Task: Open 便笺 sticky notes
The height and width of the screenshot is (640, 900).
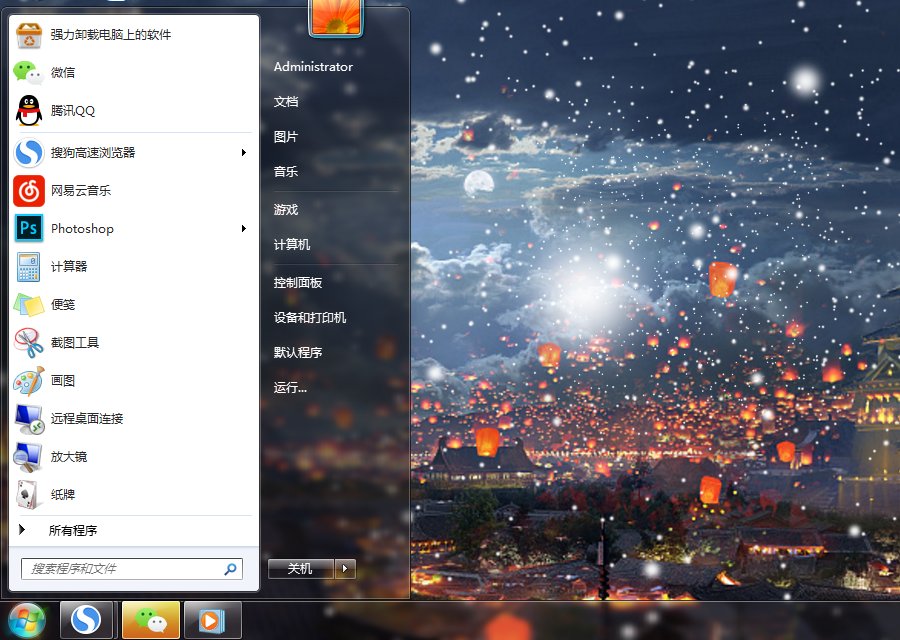Action: 62,305
